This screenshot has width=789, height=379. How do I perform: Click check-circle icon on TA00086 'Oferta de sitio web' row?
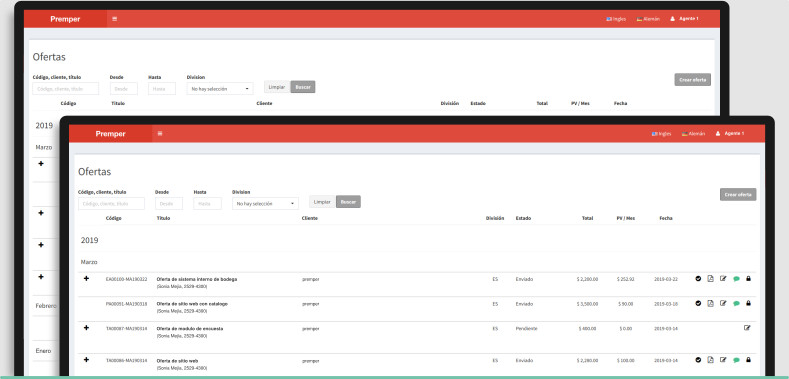(x=698, y=360)
